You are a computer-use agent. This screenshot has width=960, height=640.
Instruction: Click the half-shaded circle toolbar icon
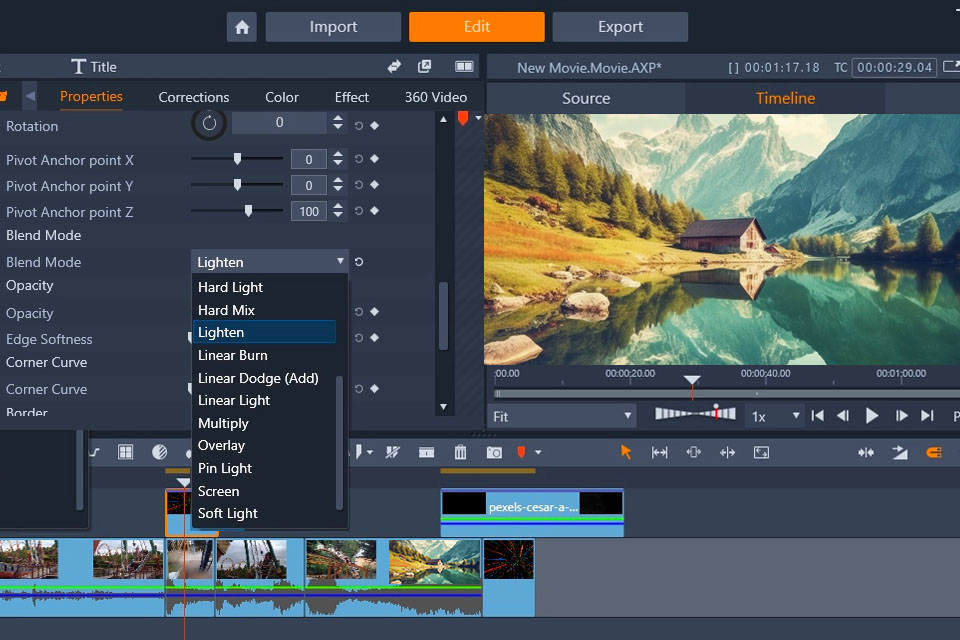(x=159, y=452)
